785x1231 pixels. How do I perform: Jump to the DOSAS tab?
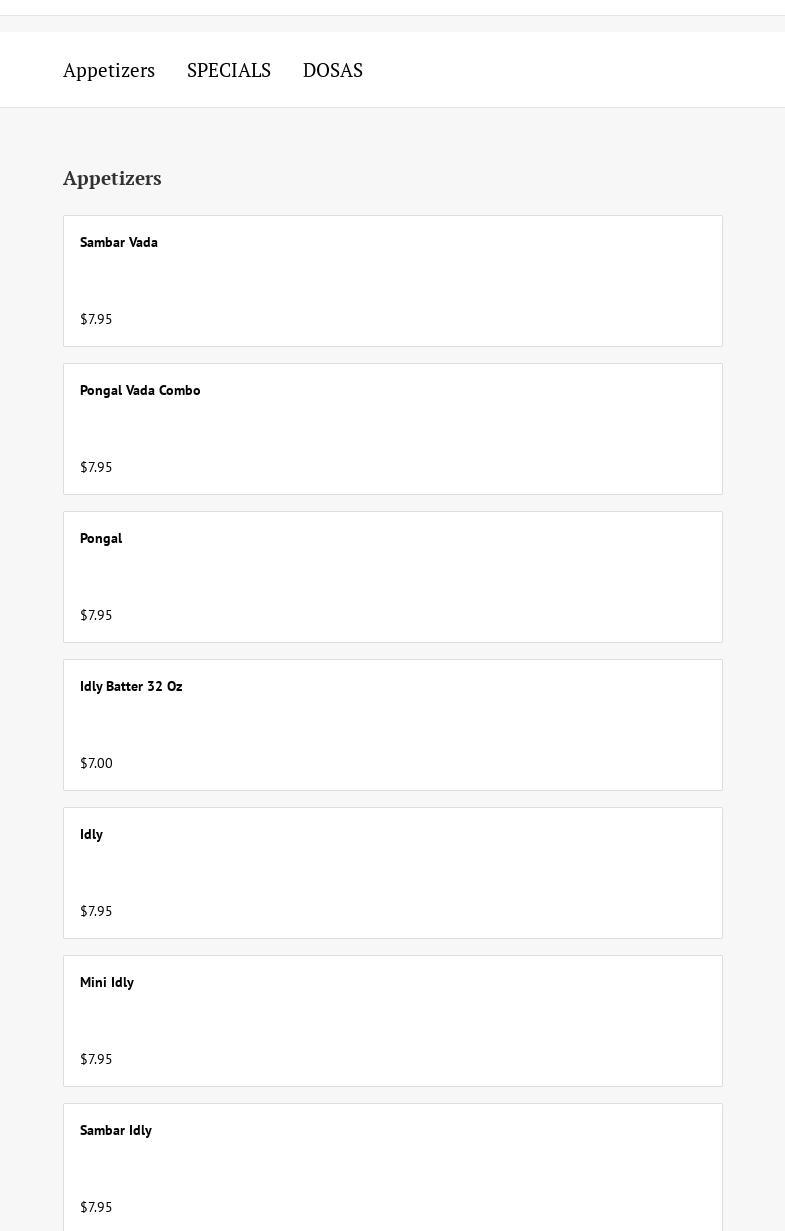pos(333,70)
